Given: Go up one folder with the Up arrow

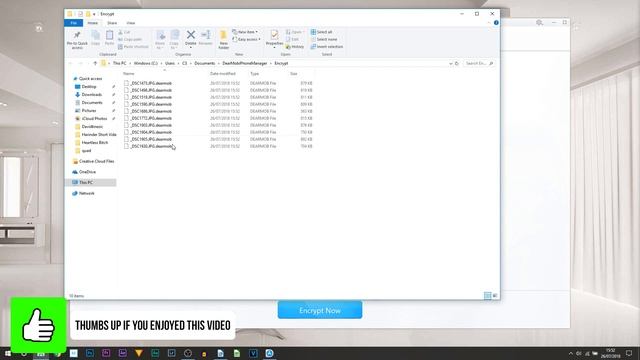Looking at the screenshot, I should tap(95, 63).
